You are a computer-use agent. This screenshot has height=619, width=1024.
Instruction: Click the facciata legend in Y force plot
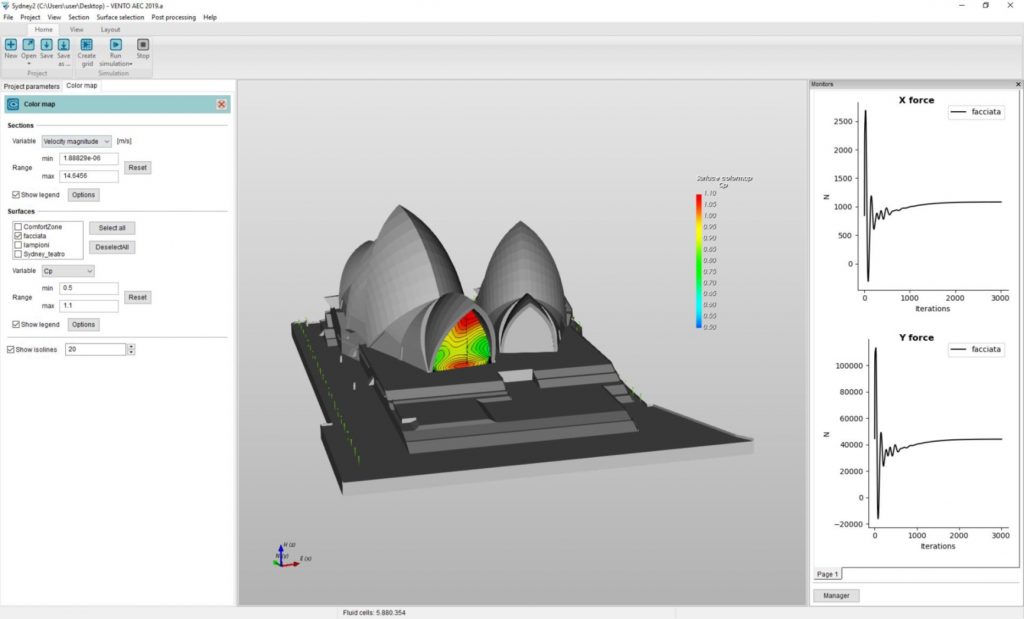[976, 349]
